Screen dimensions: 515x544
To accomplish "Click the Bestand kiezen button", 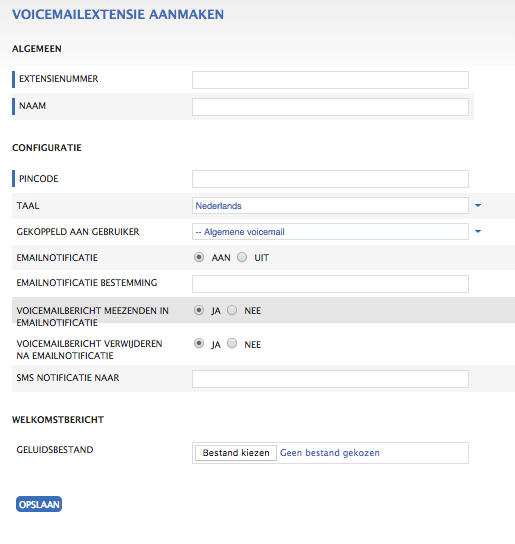I will click(x=236, y=453).
